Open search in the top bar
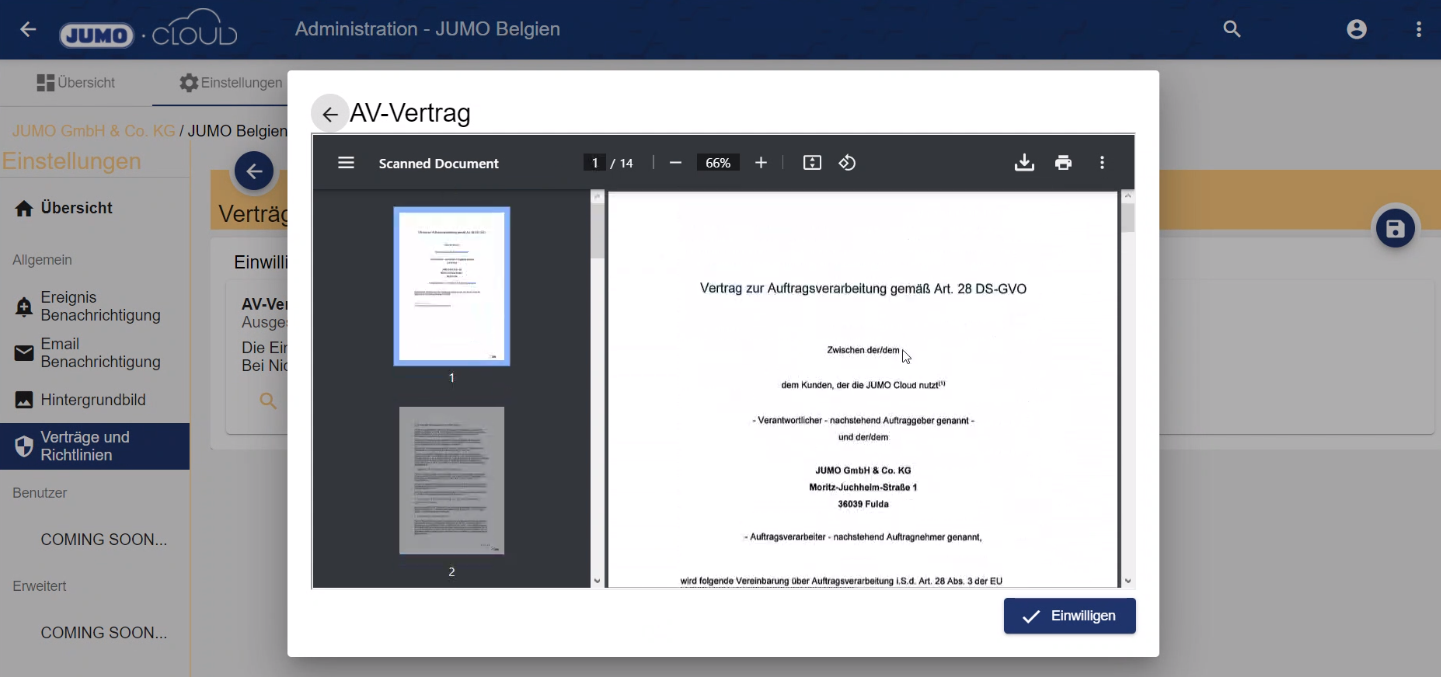 tap(1232, 29)
